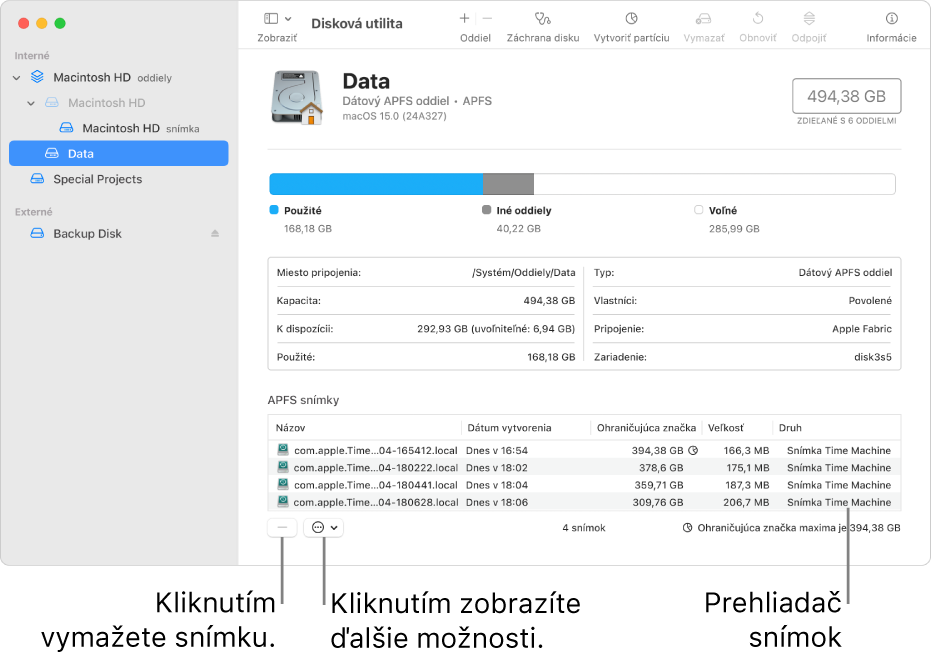This screenshot has height=662, width=931.
Task: Click the Vymazať erase icon
Action: click(x=704, y=18)
